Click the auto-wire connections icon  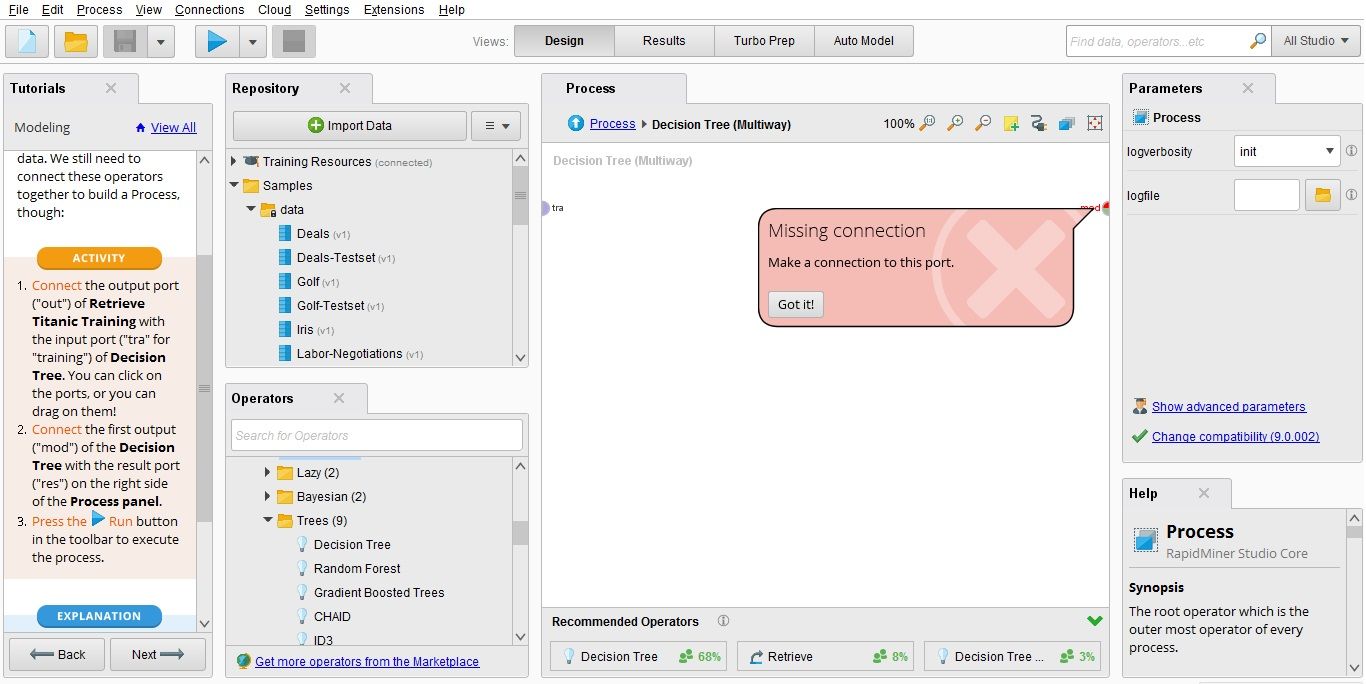click(x=1038, y=123)
